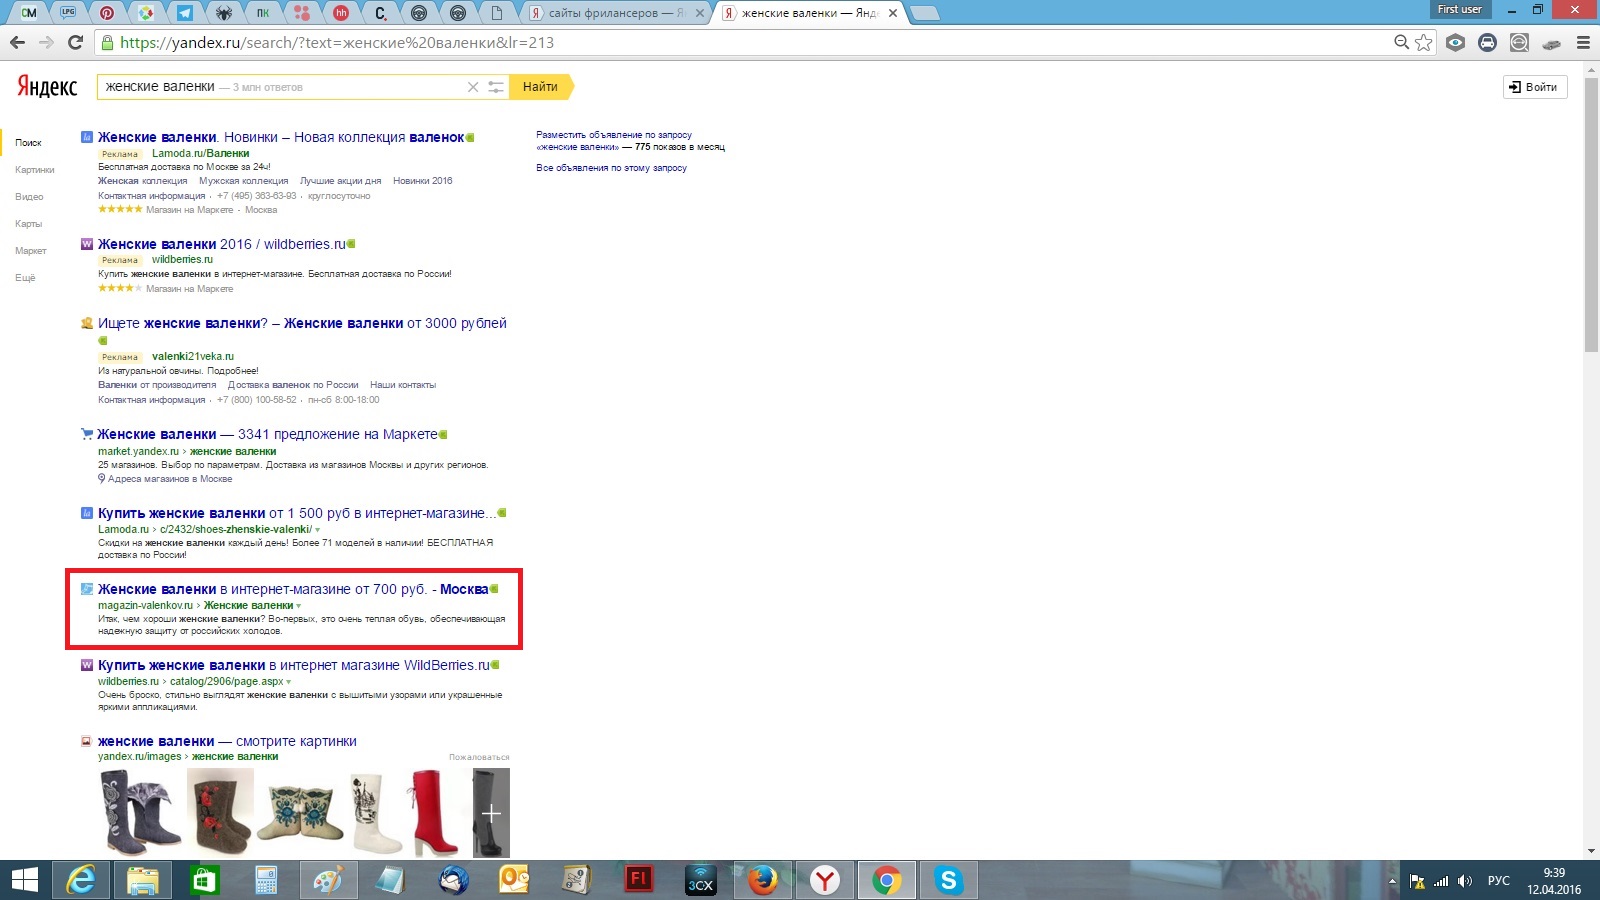Go back using the browser back arrow
This screenshot has width=1600, height=900.
click(x=17, y=42)
